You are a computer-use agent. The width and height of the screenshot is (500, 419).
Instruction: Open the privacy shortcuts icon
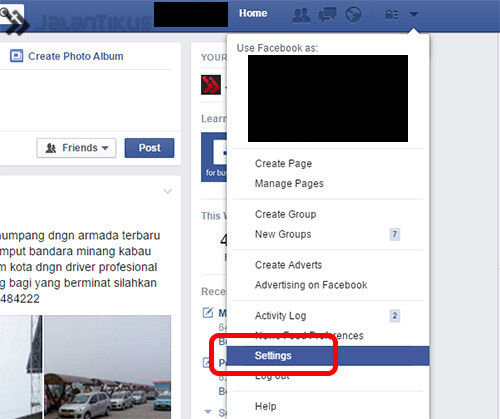391,14
